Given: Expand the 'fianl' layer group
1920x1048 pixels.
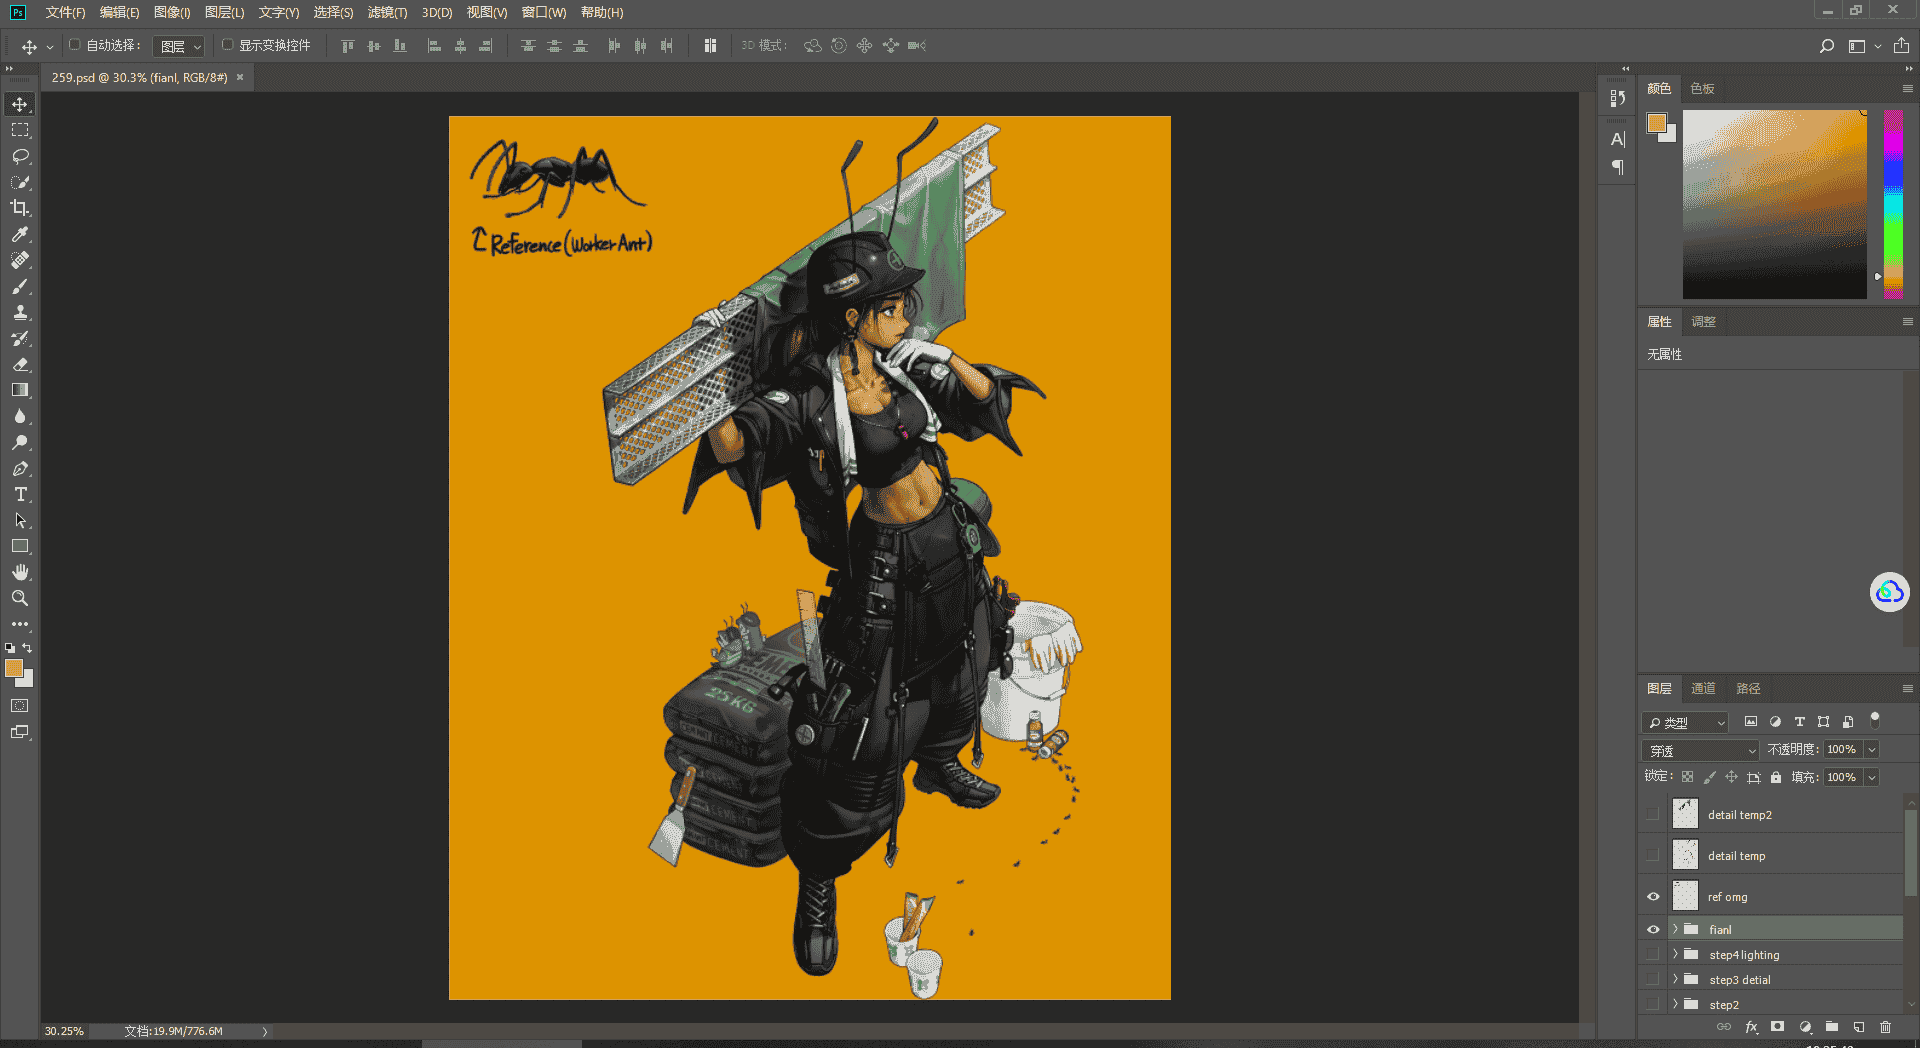Looking at the screenshot, I should pyautogui.click(x=1675, y=929).
